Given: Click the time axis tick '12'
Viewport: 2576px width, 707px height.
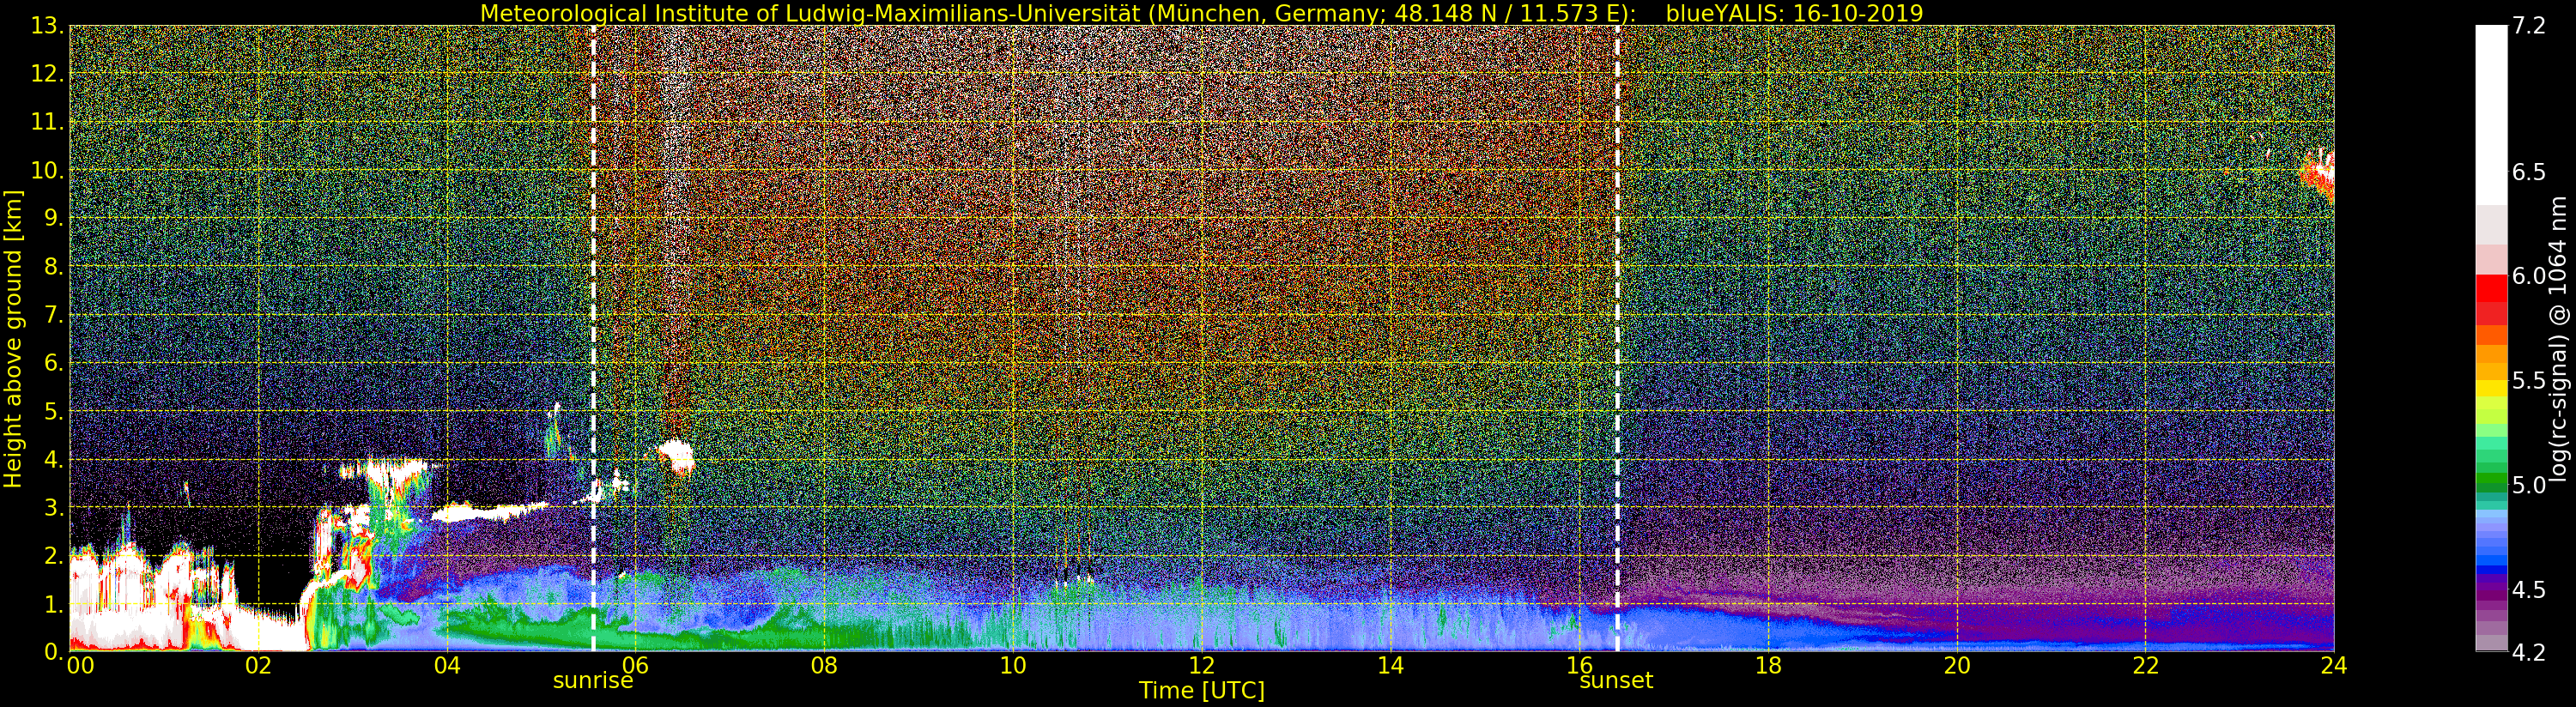Looking at the screenshot, I should coord(1202,665).
